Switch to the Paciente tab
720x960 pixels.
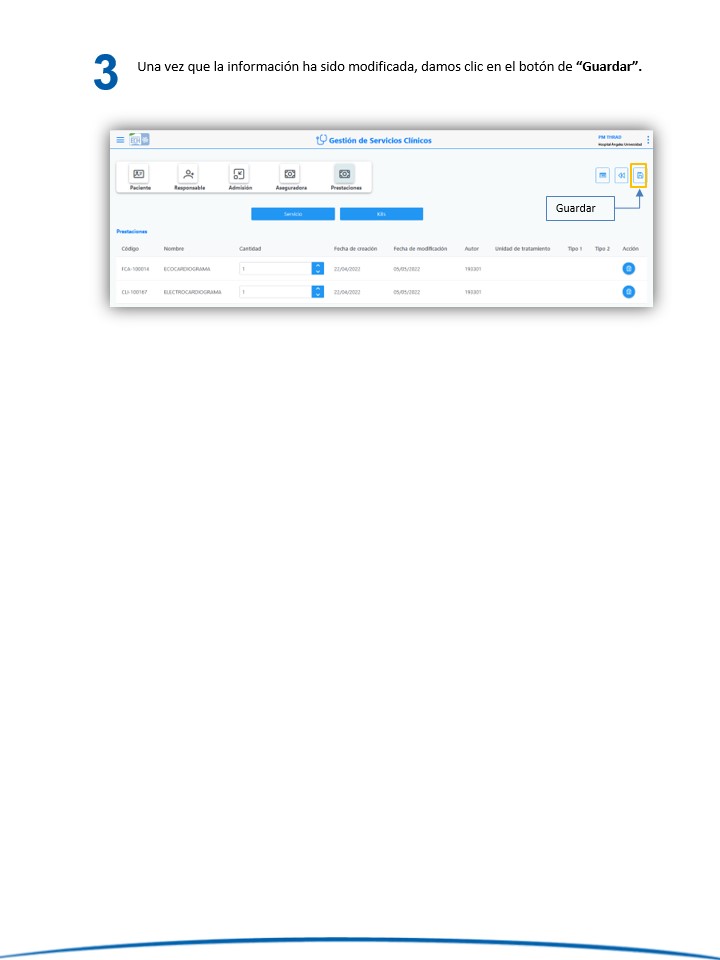[140, 177]
